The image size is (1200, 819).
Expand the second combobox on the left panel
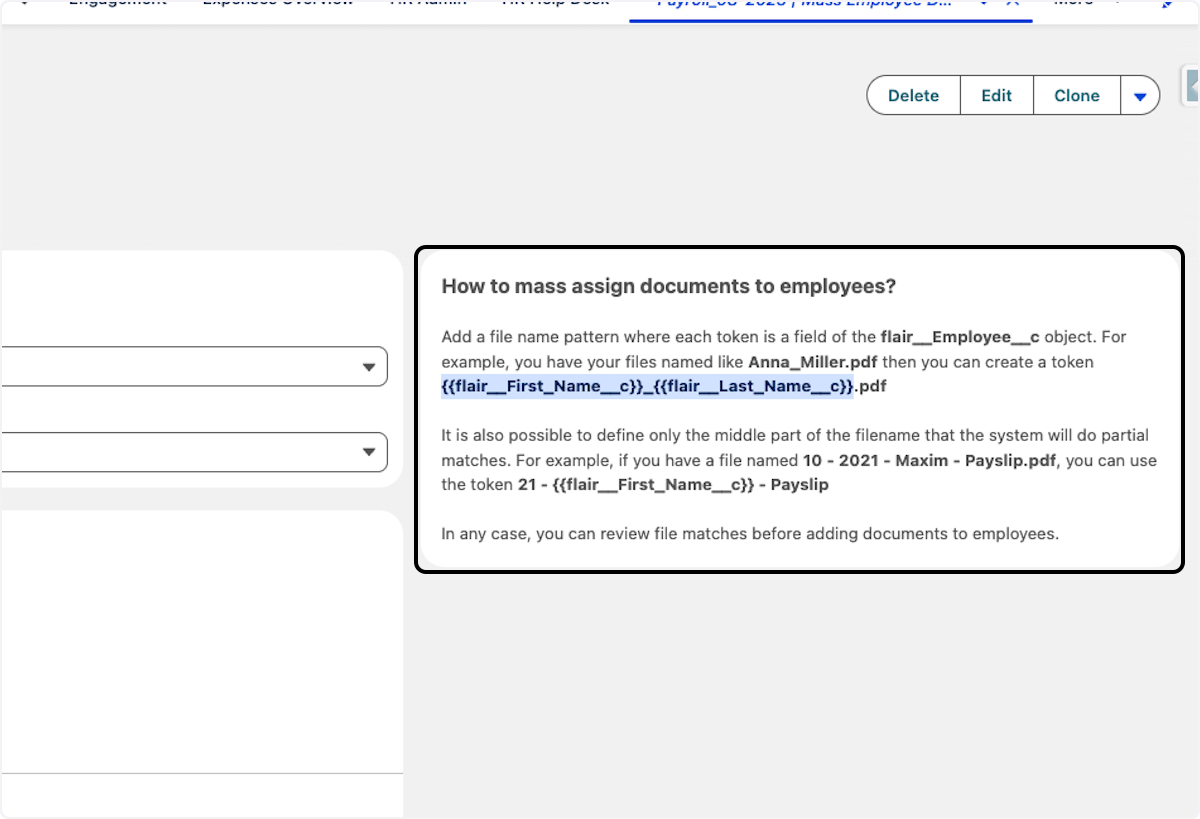[371, 452]
